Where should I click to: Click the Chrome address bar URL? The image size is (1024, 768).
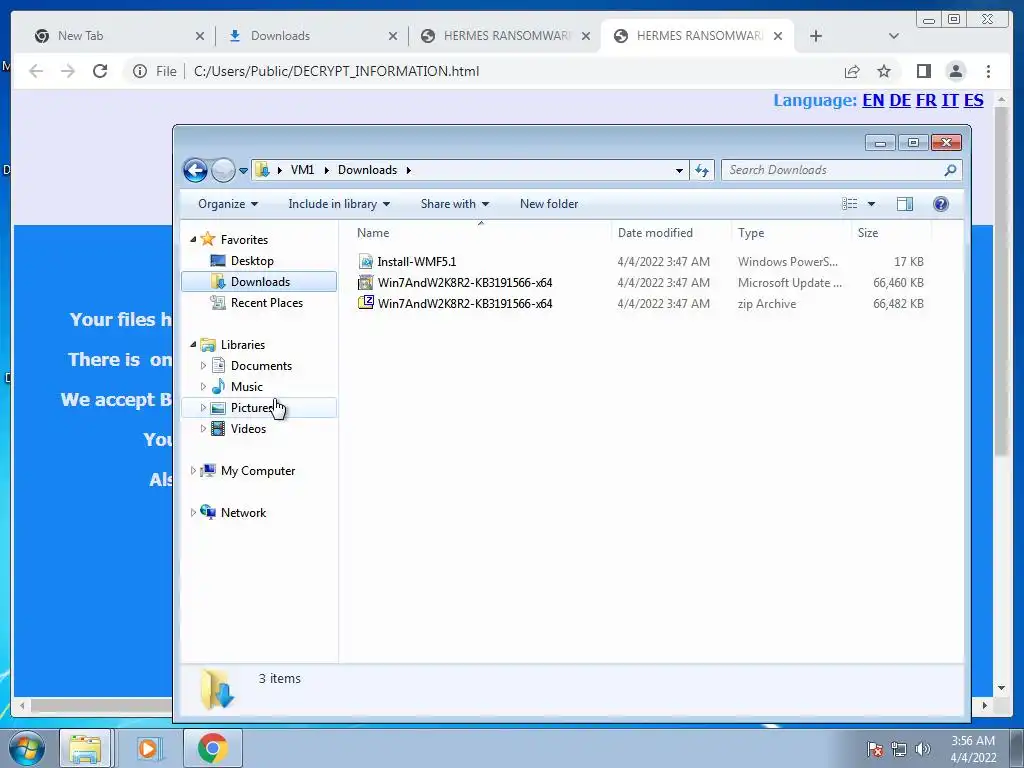click(x=336, y=71)
